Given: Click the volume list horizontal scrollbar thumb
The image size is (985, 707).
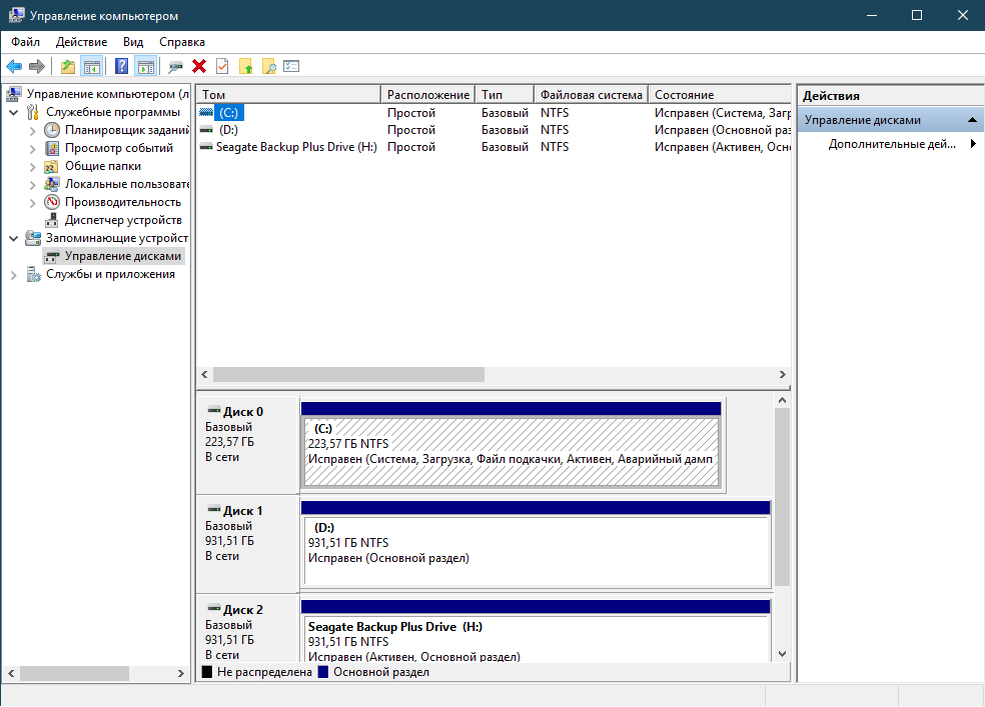Looking at the screenshot, I should click(349, 375).
